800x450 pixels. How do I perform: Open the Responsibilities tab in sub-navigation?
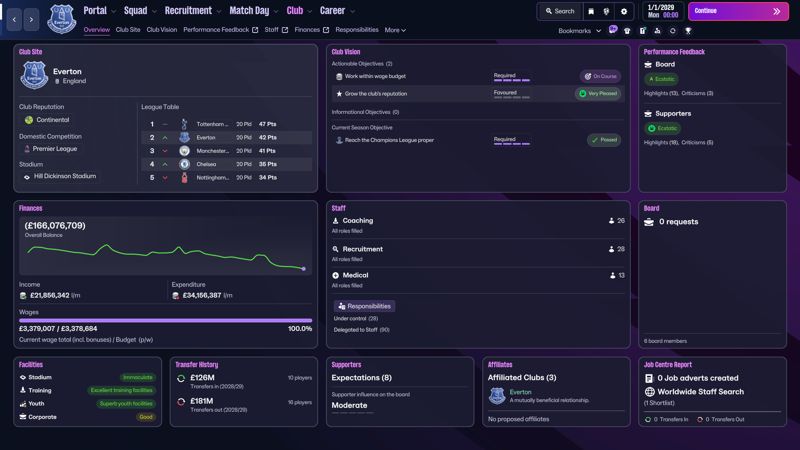click(x=357, y=30)
